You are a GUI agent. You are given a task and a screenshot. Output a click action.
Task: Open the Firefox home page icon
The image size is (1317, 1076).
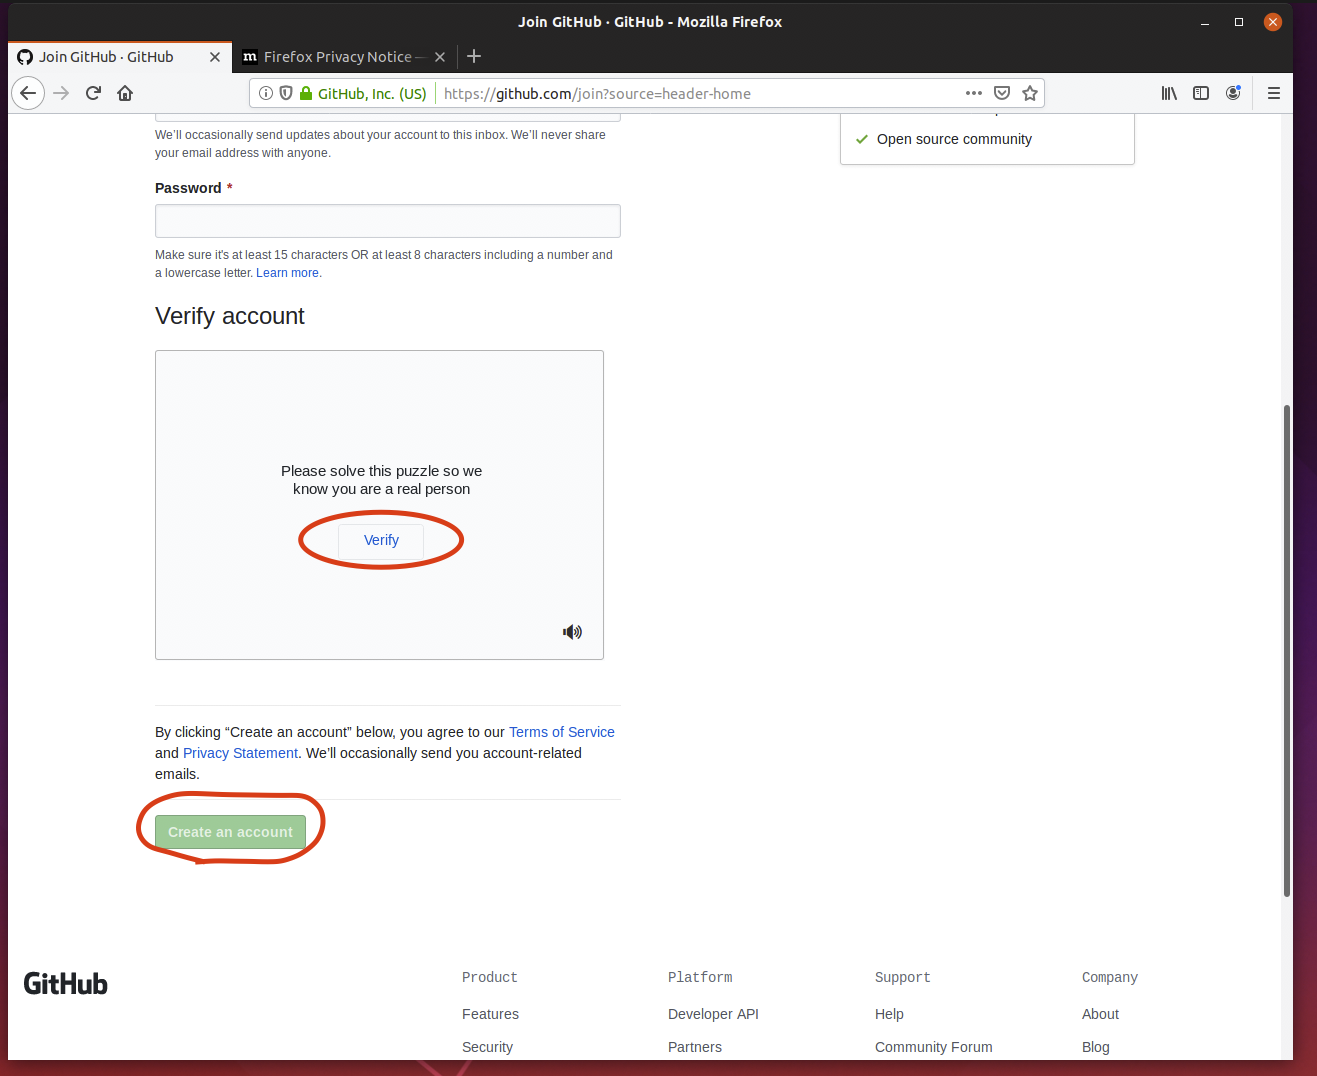tap(125, 93)
